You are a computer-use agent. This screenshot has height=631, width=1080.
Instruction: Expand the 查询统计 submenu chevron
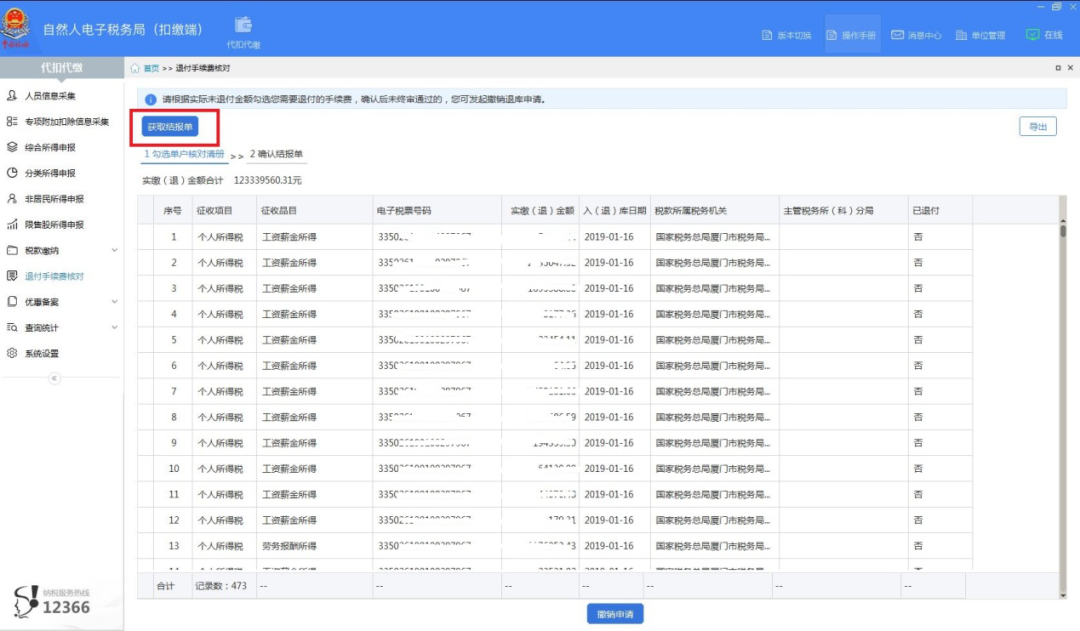pyautogui.click(x=114, y=327)
